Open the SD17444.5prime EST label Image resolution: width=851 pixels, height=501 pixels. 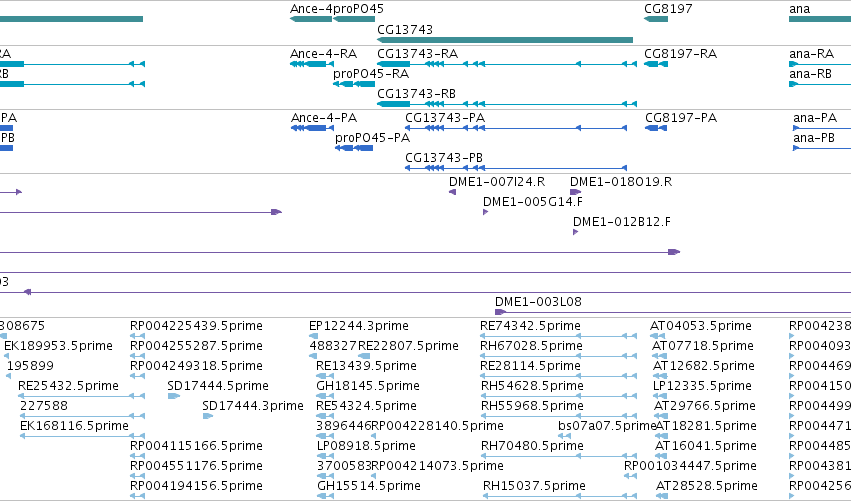click(x=218, y=386)
